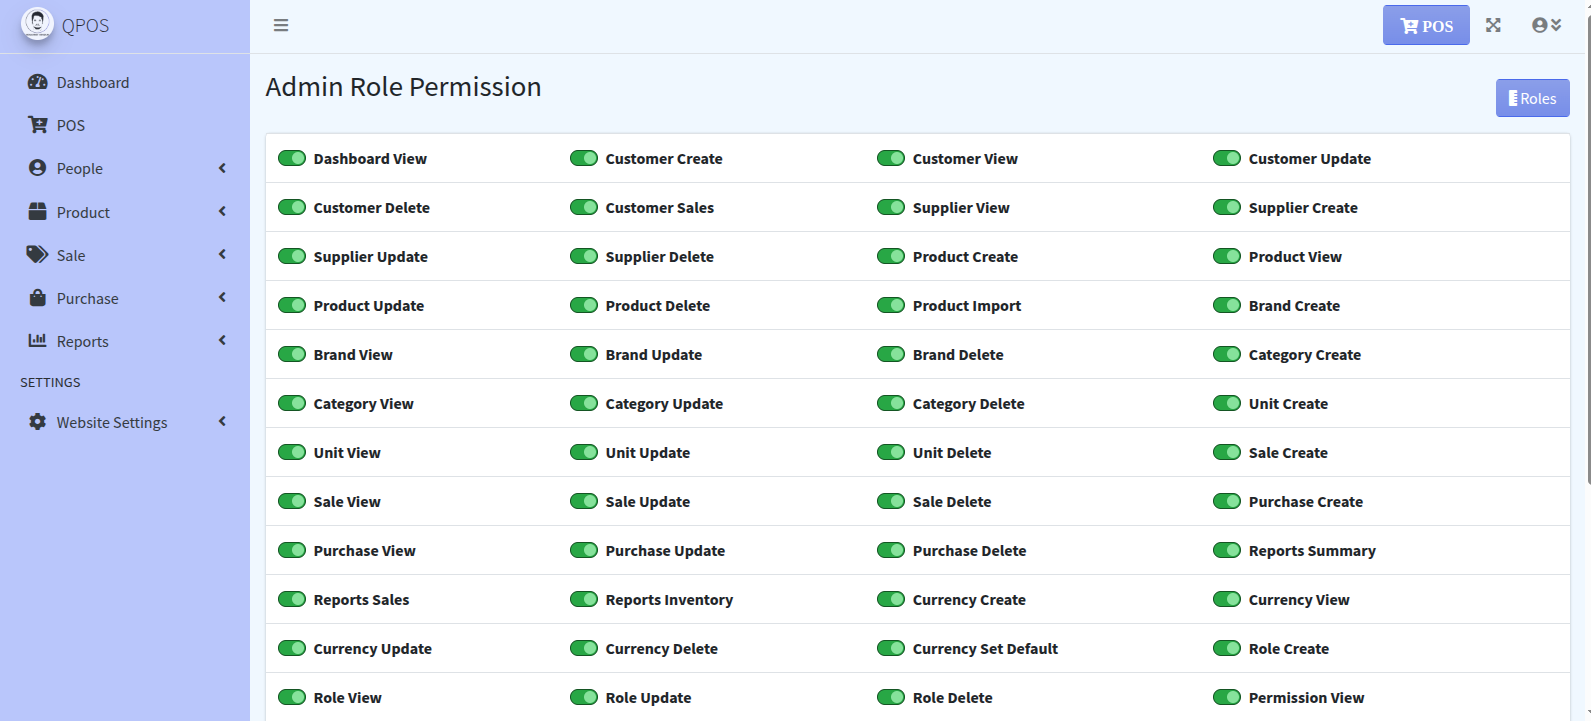Toggle the sidebar with hamburger icon
Screen dimensions: 1591x721
coord(281,25)
